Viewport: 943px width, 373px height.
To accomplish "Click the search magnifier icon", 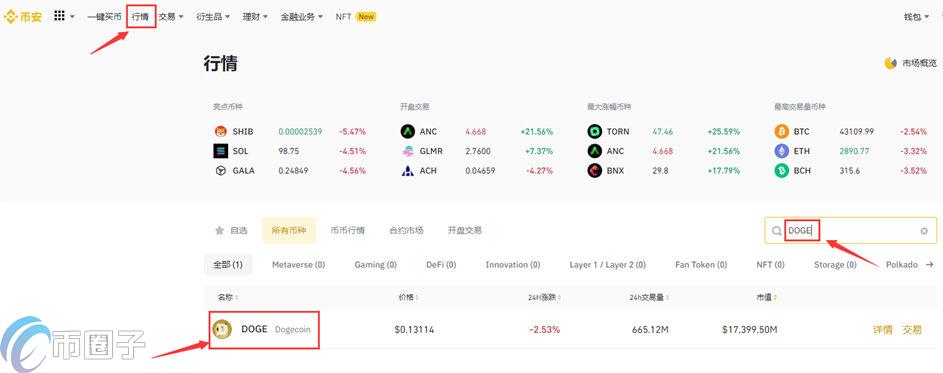I will tap(776, 230).
